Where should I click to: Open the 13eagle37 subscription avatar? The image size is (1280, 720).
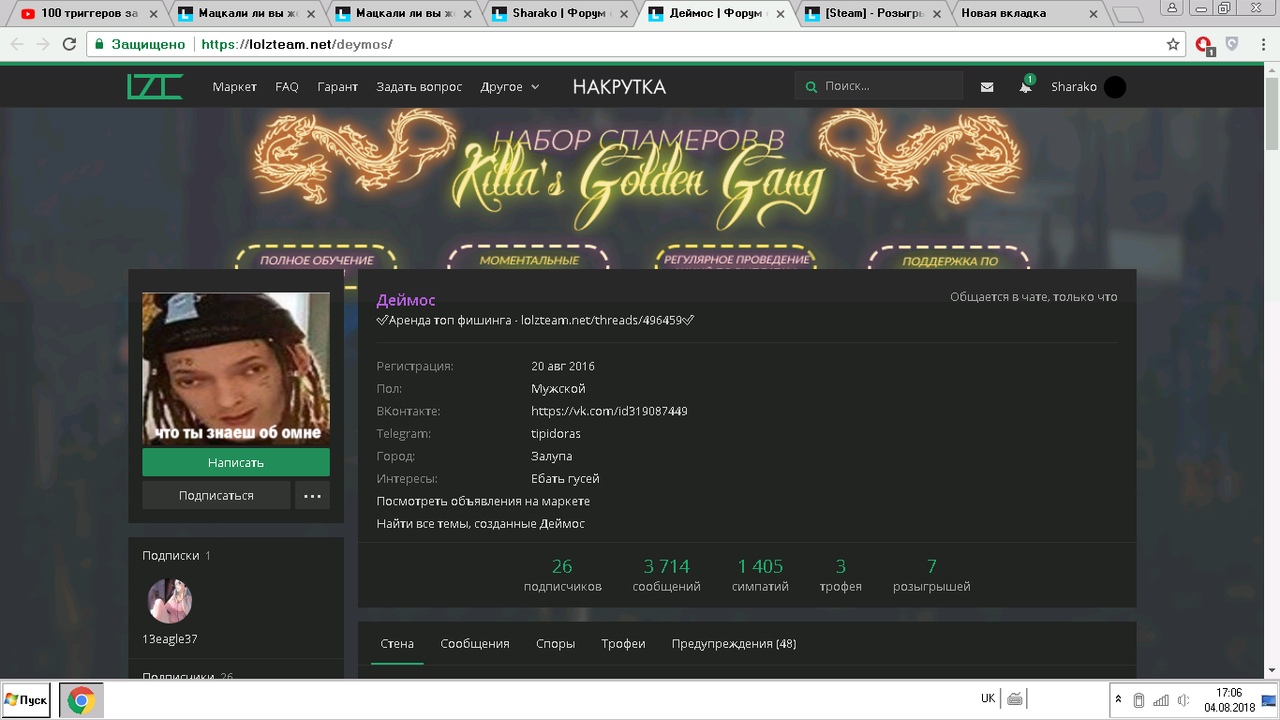tap(170, 601)
